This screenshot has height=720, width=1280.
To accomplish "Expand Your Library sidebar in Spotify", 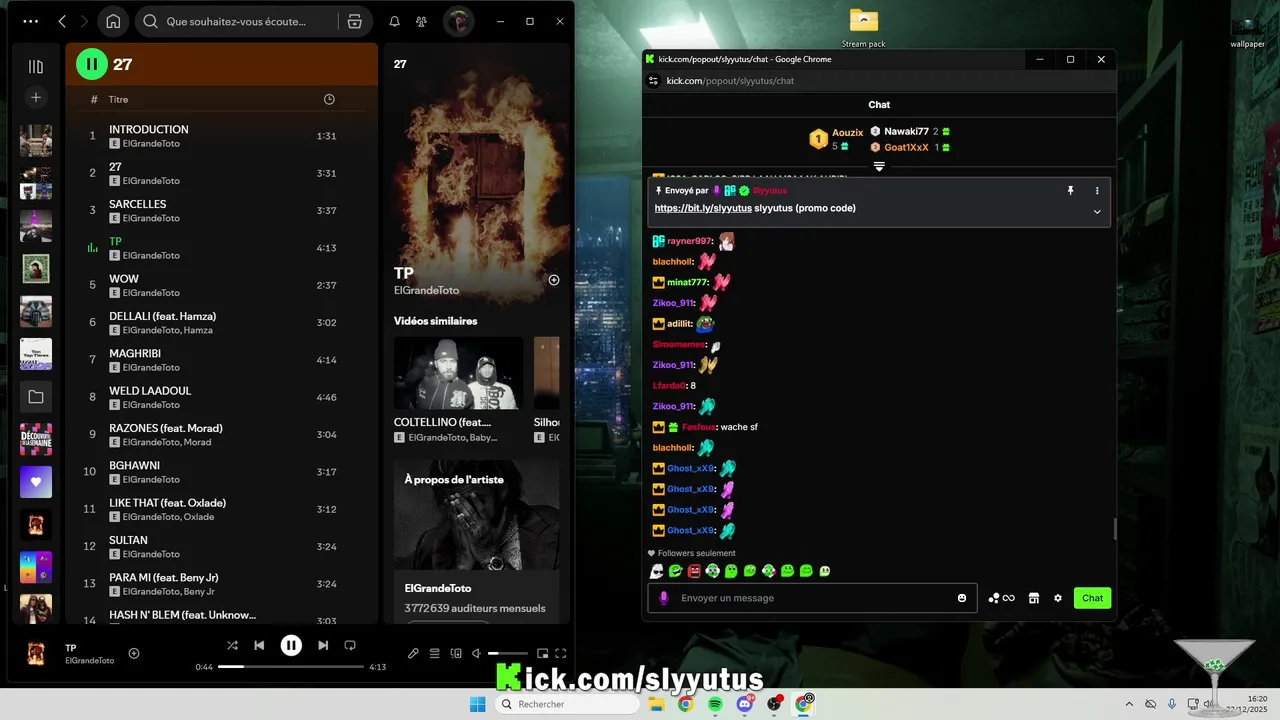I will (x=36, y=66).
